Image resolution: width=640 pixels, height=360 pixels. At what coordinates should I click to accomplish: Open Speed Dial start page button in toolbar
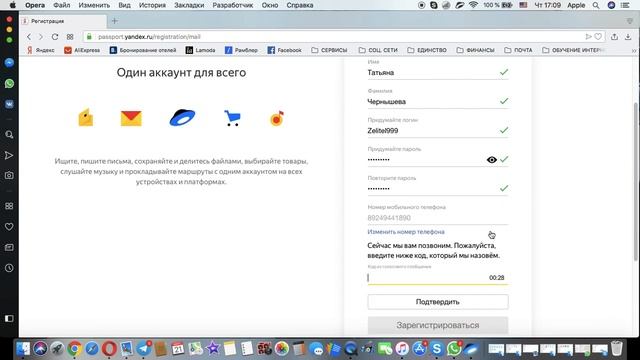click(x=70, y=37)
